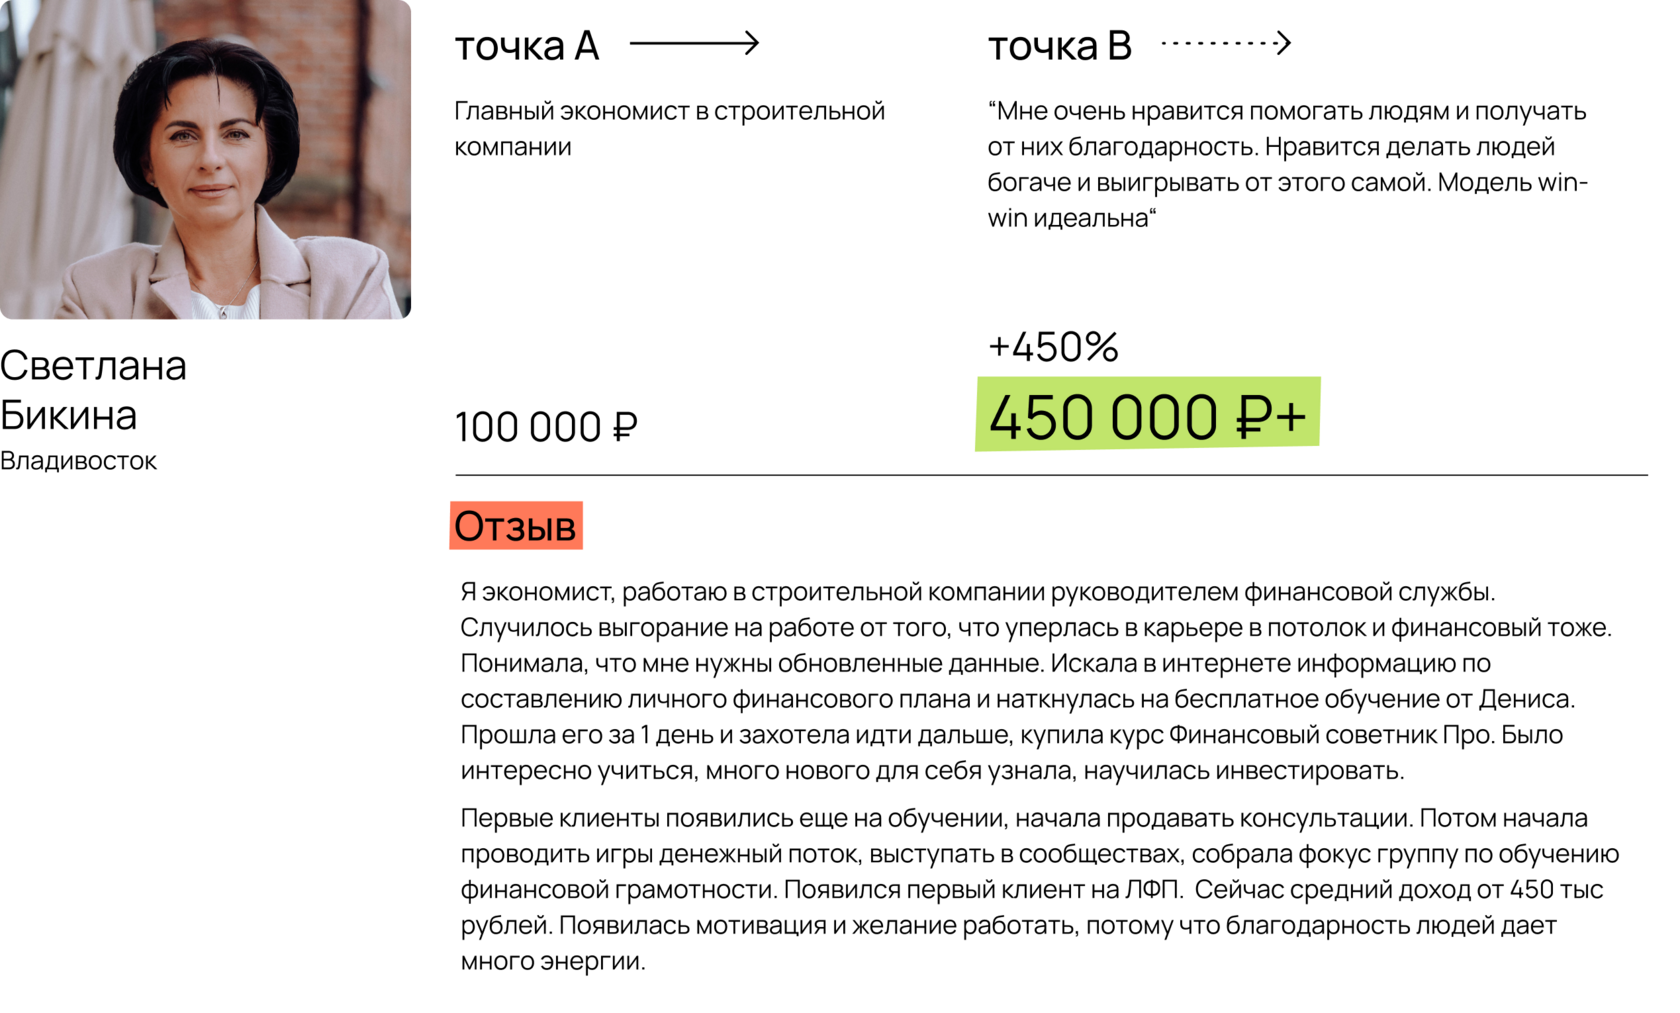
Task: Click the Главный экономист job description text
Action: point(668,128)
